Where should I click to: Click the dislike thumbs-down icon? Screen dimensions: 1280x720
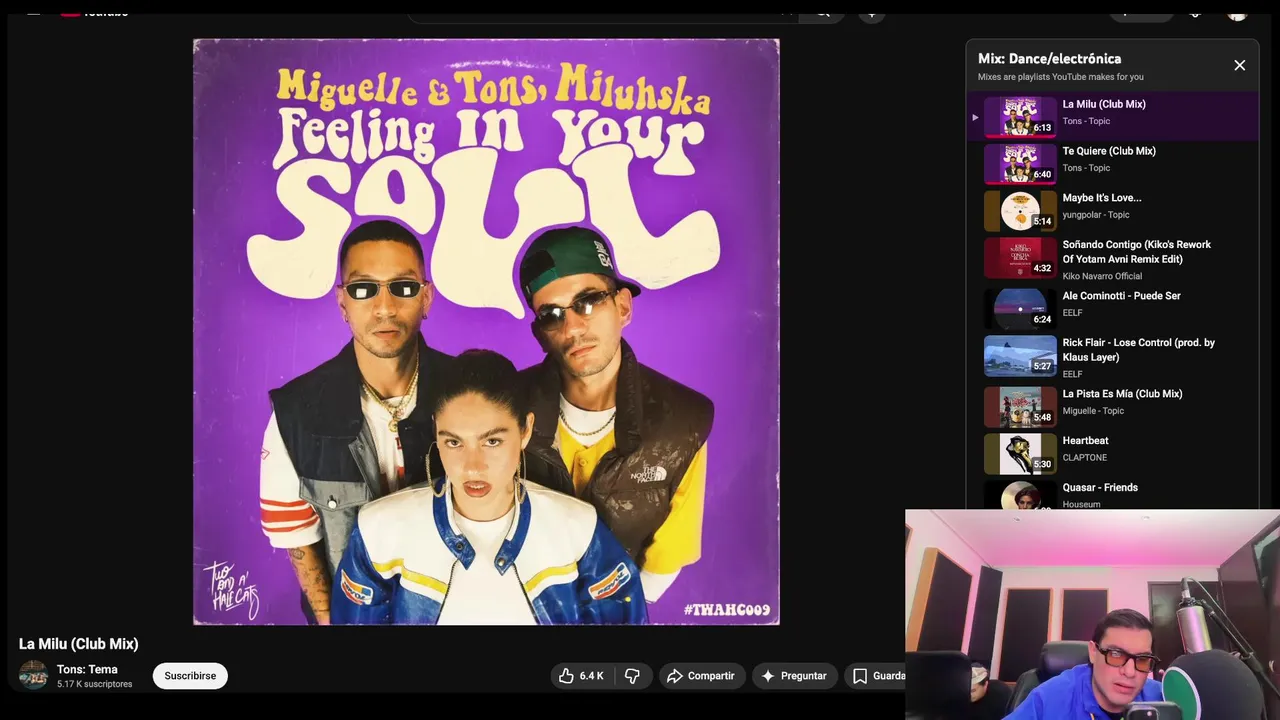(x=632, y=676)
